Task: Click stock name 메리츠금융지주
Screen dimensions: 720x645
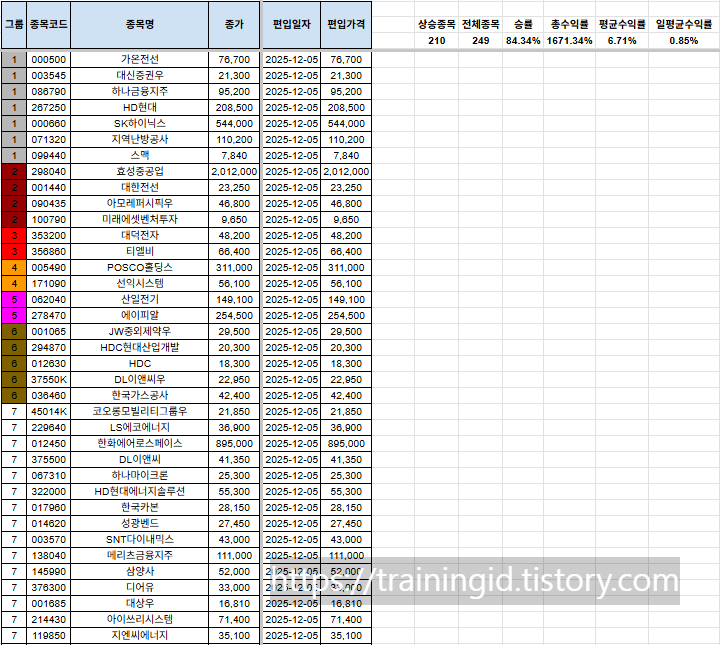Action: click(140, 556)
